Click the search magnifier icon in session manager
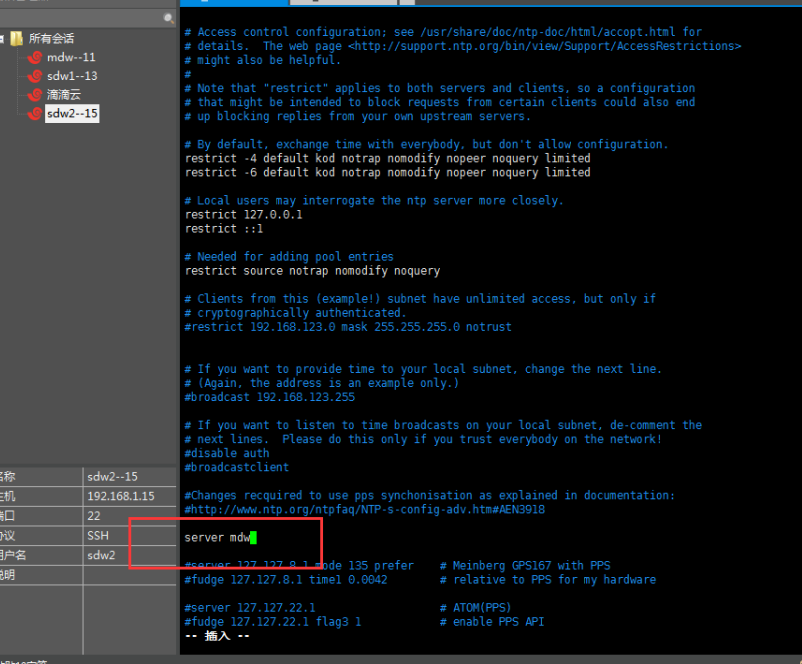 pyautogui.click(x=168, y=19)
